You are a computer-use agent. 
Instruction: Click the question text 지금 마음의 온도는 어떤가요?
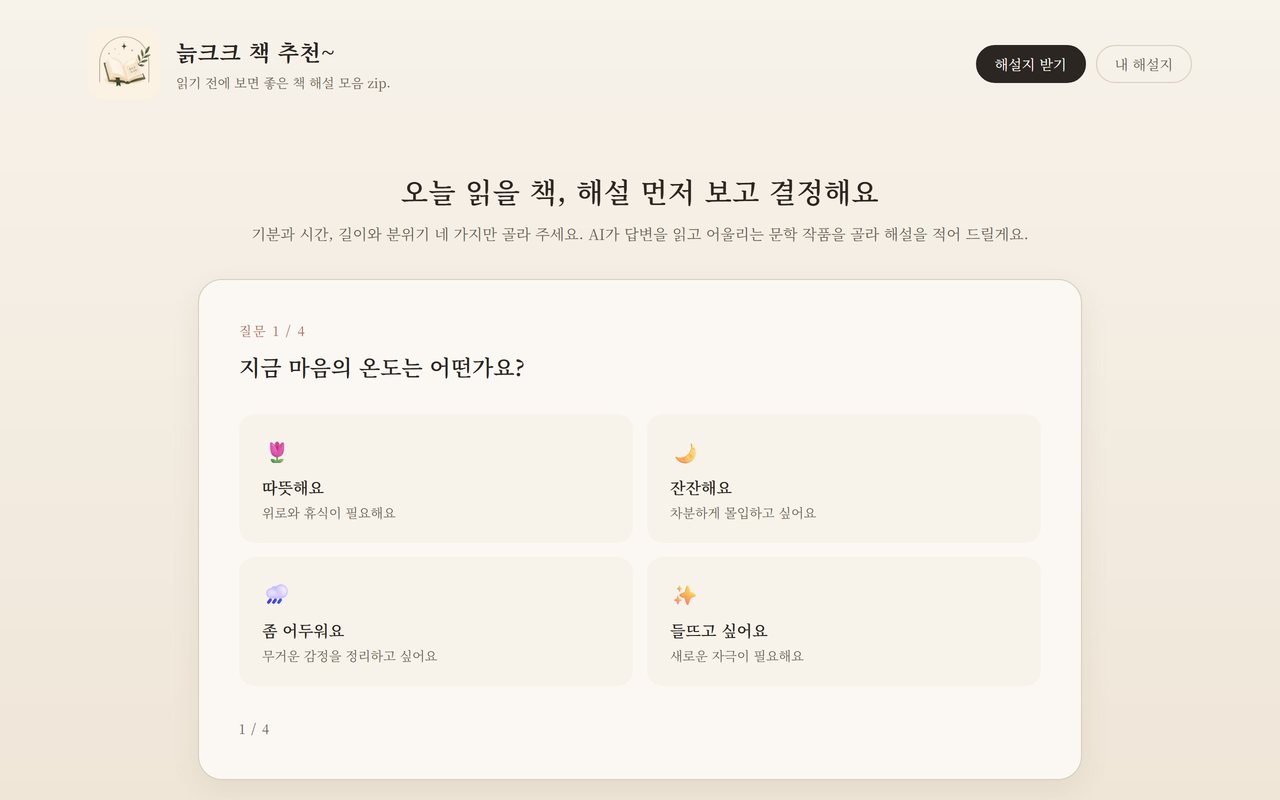[x=382, y=368]
